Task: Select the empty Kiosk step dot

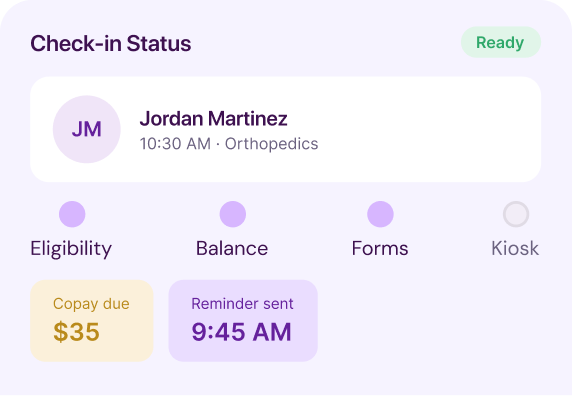Action: pos(516,214)
